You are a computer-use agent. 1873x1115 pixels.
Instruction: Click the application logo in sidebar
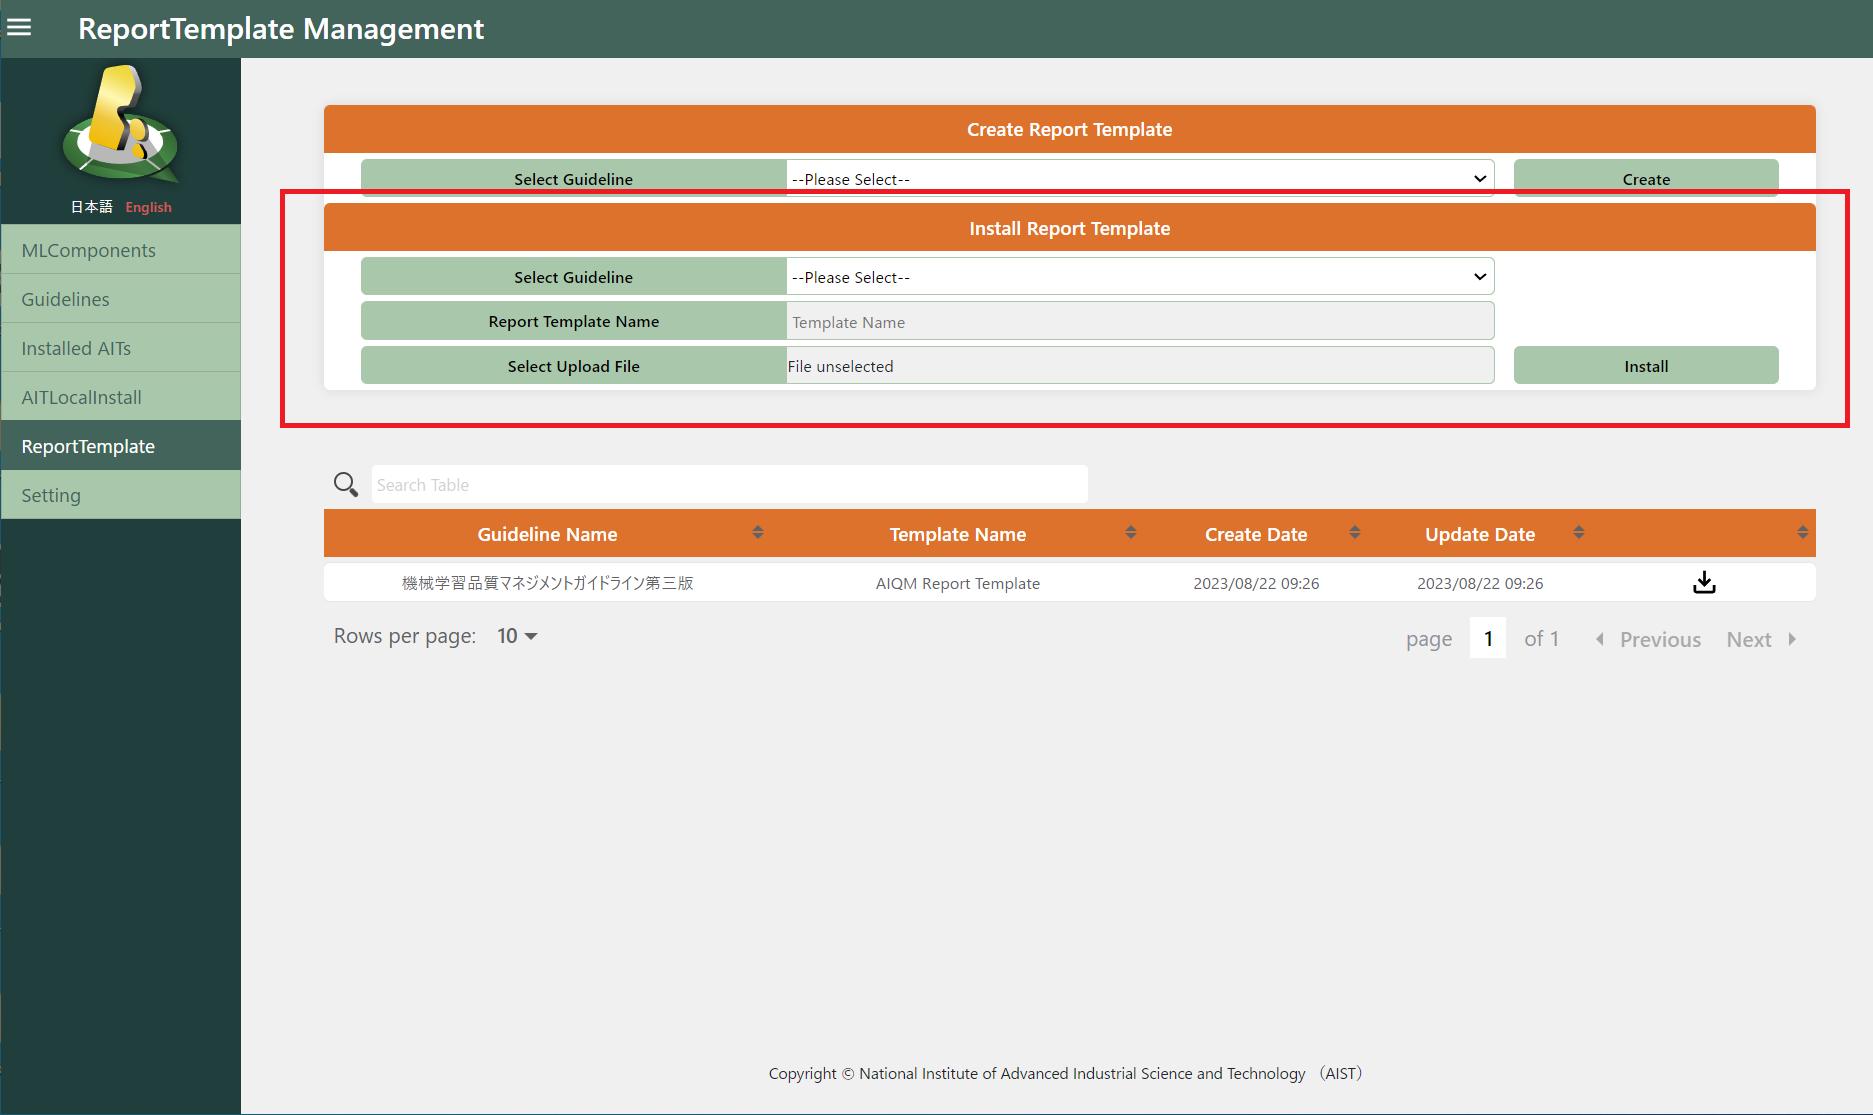120,125
